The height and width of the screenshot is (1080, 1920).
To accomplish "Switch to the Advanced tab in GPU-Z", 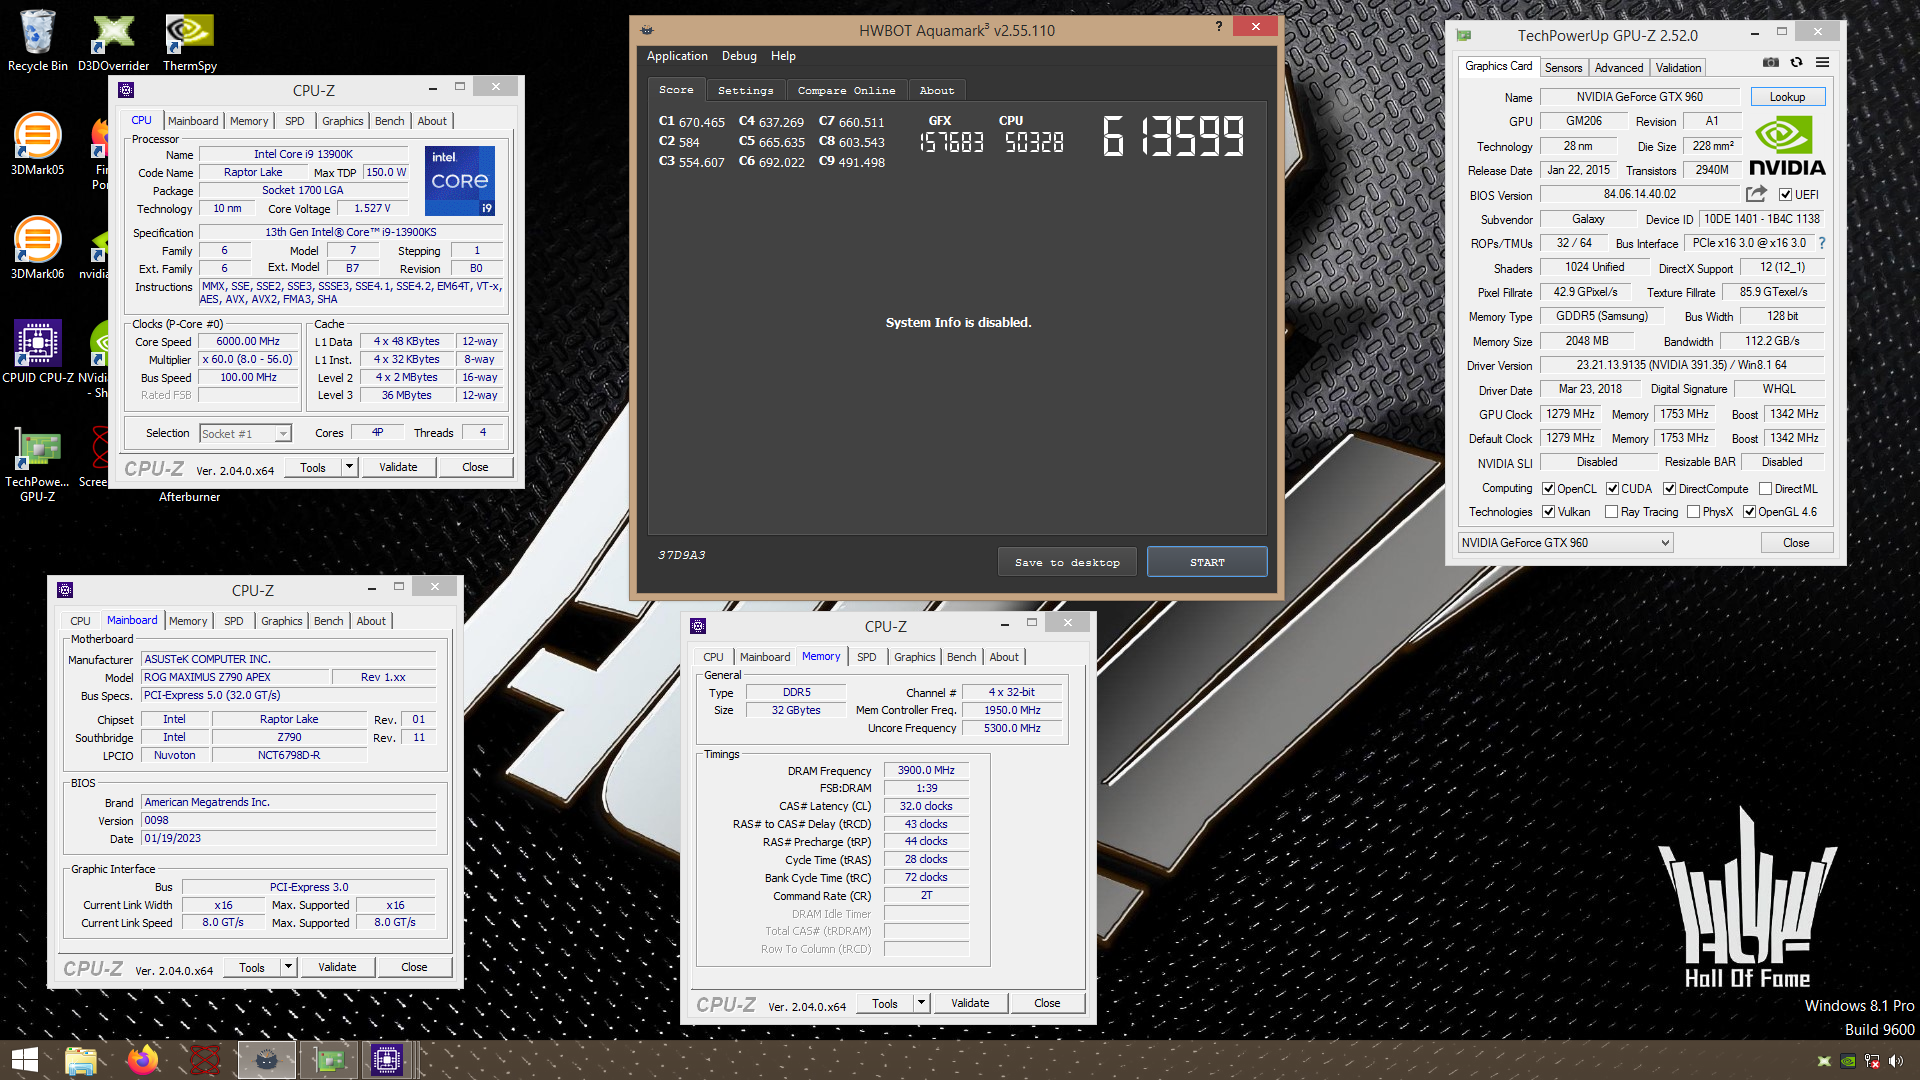I will (1618, 68).
